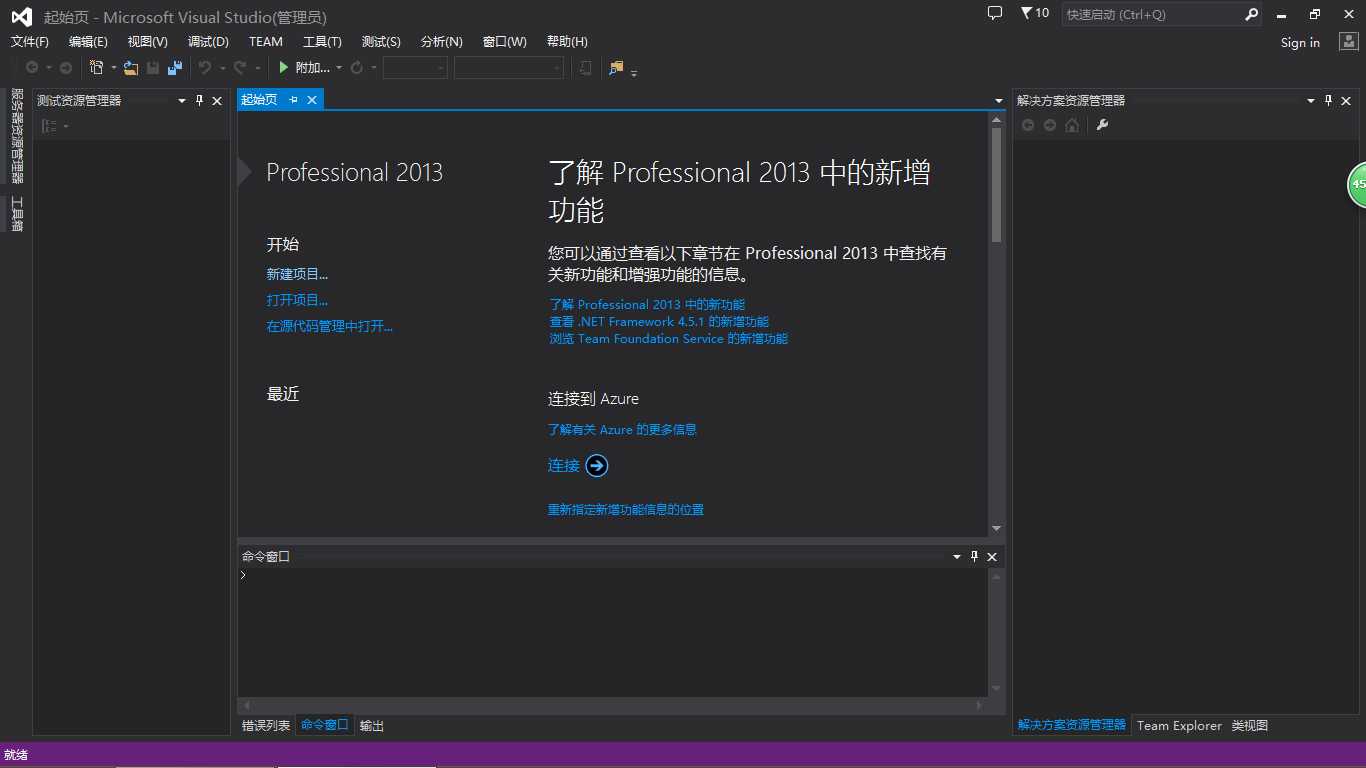The image size is (1366, 768).
Task: Close the 起始页 tab
Action: tap(312, 100)
